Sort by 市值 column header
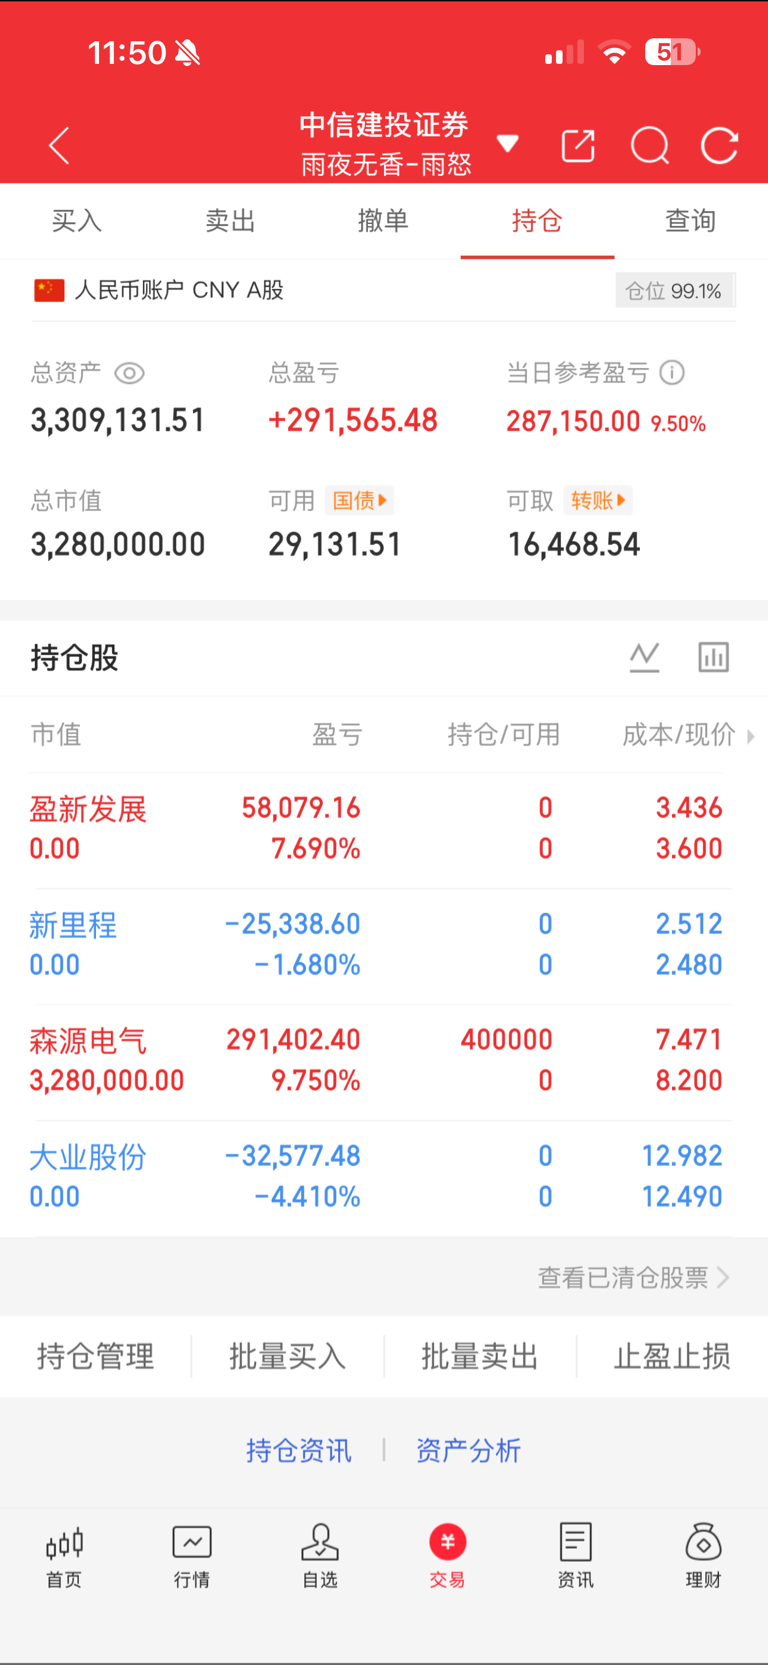Image resolution: width=768 pixels, height=1665 pixels. pyautogui.click(x=56, y=735)
